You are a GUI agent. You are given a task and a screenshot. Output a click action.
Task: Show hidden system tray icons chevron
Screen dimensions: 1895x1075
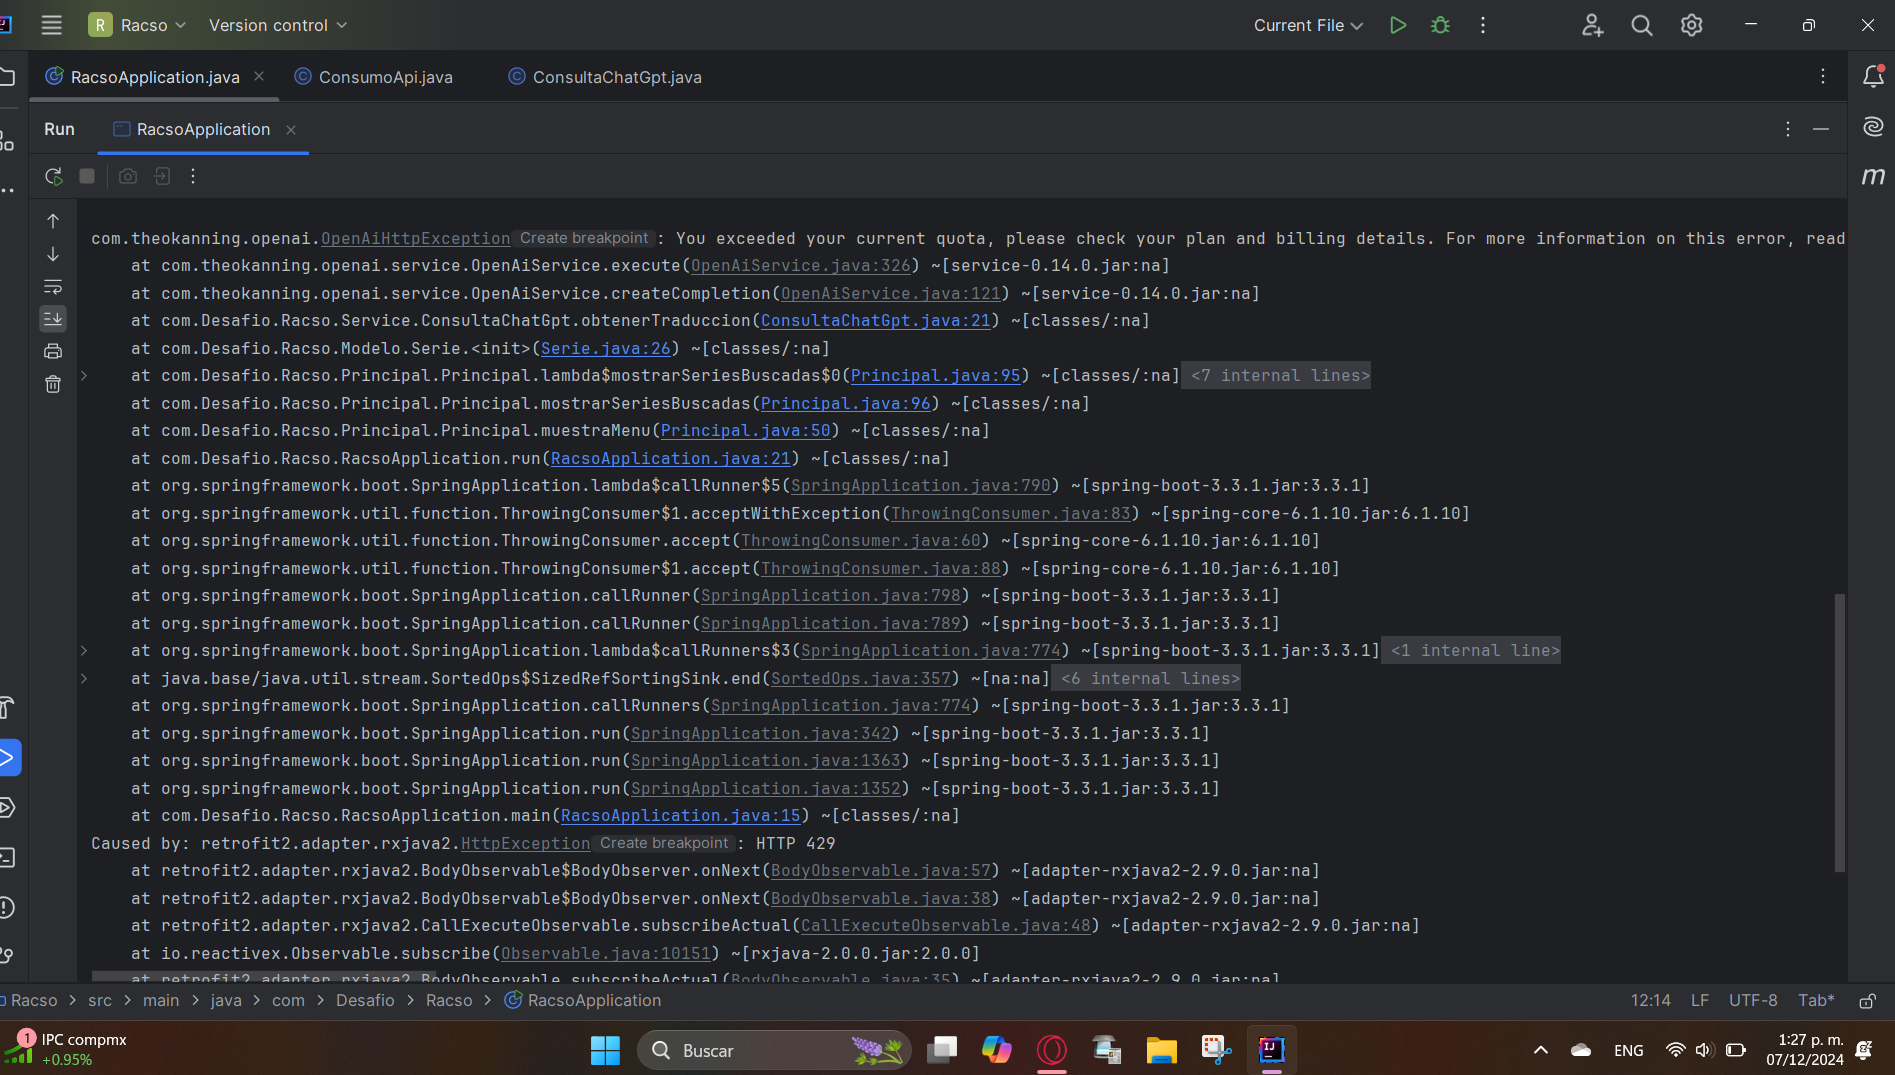1540,1050
